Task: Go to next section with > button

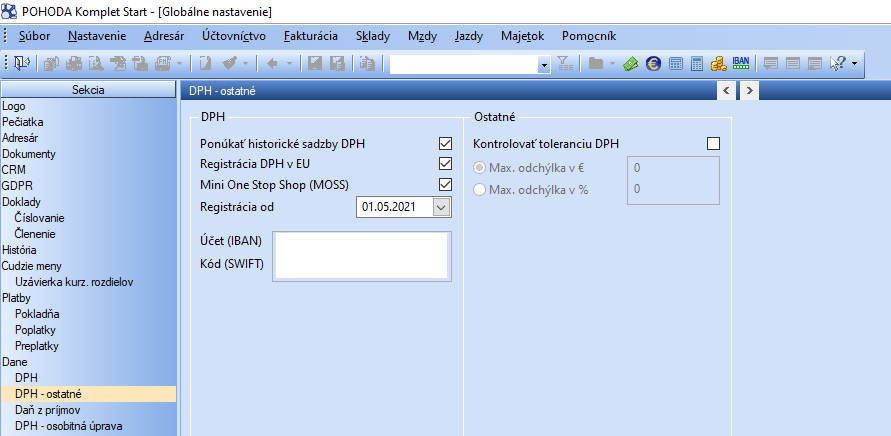Action: tap(750, 90)
